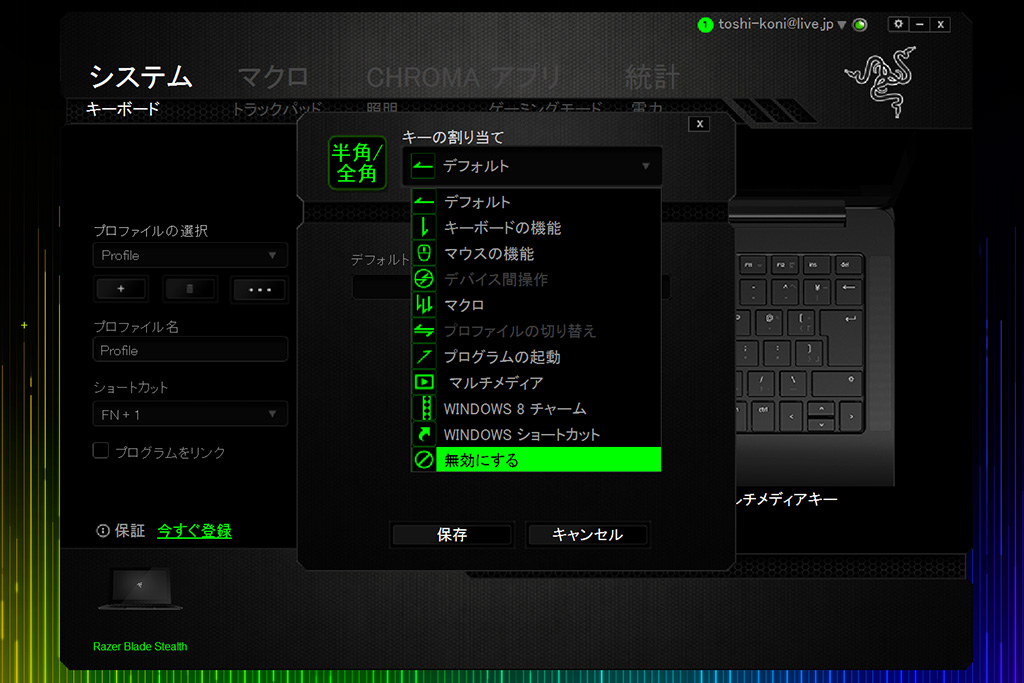Open the トラックパッド sub-tab
The height and width of the screenshot is (683, 1024).
click(278, 109)
